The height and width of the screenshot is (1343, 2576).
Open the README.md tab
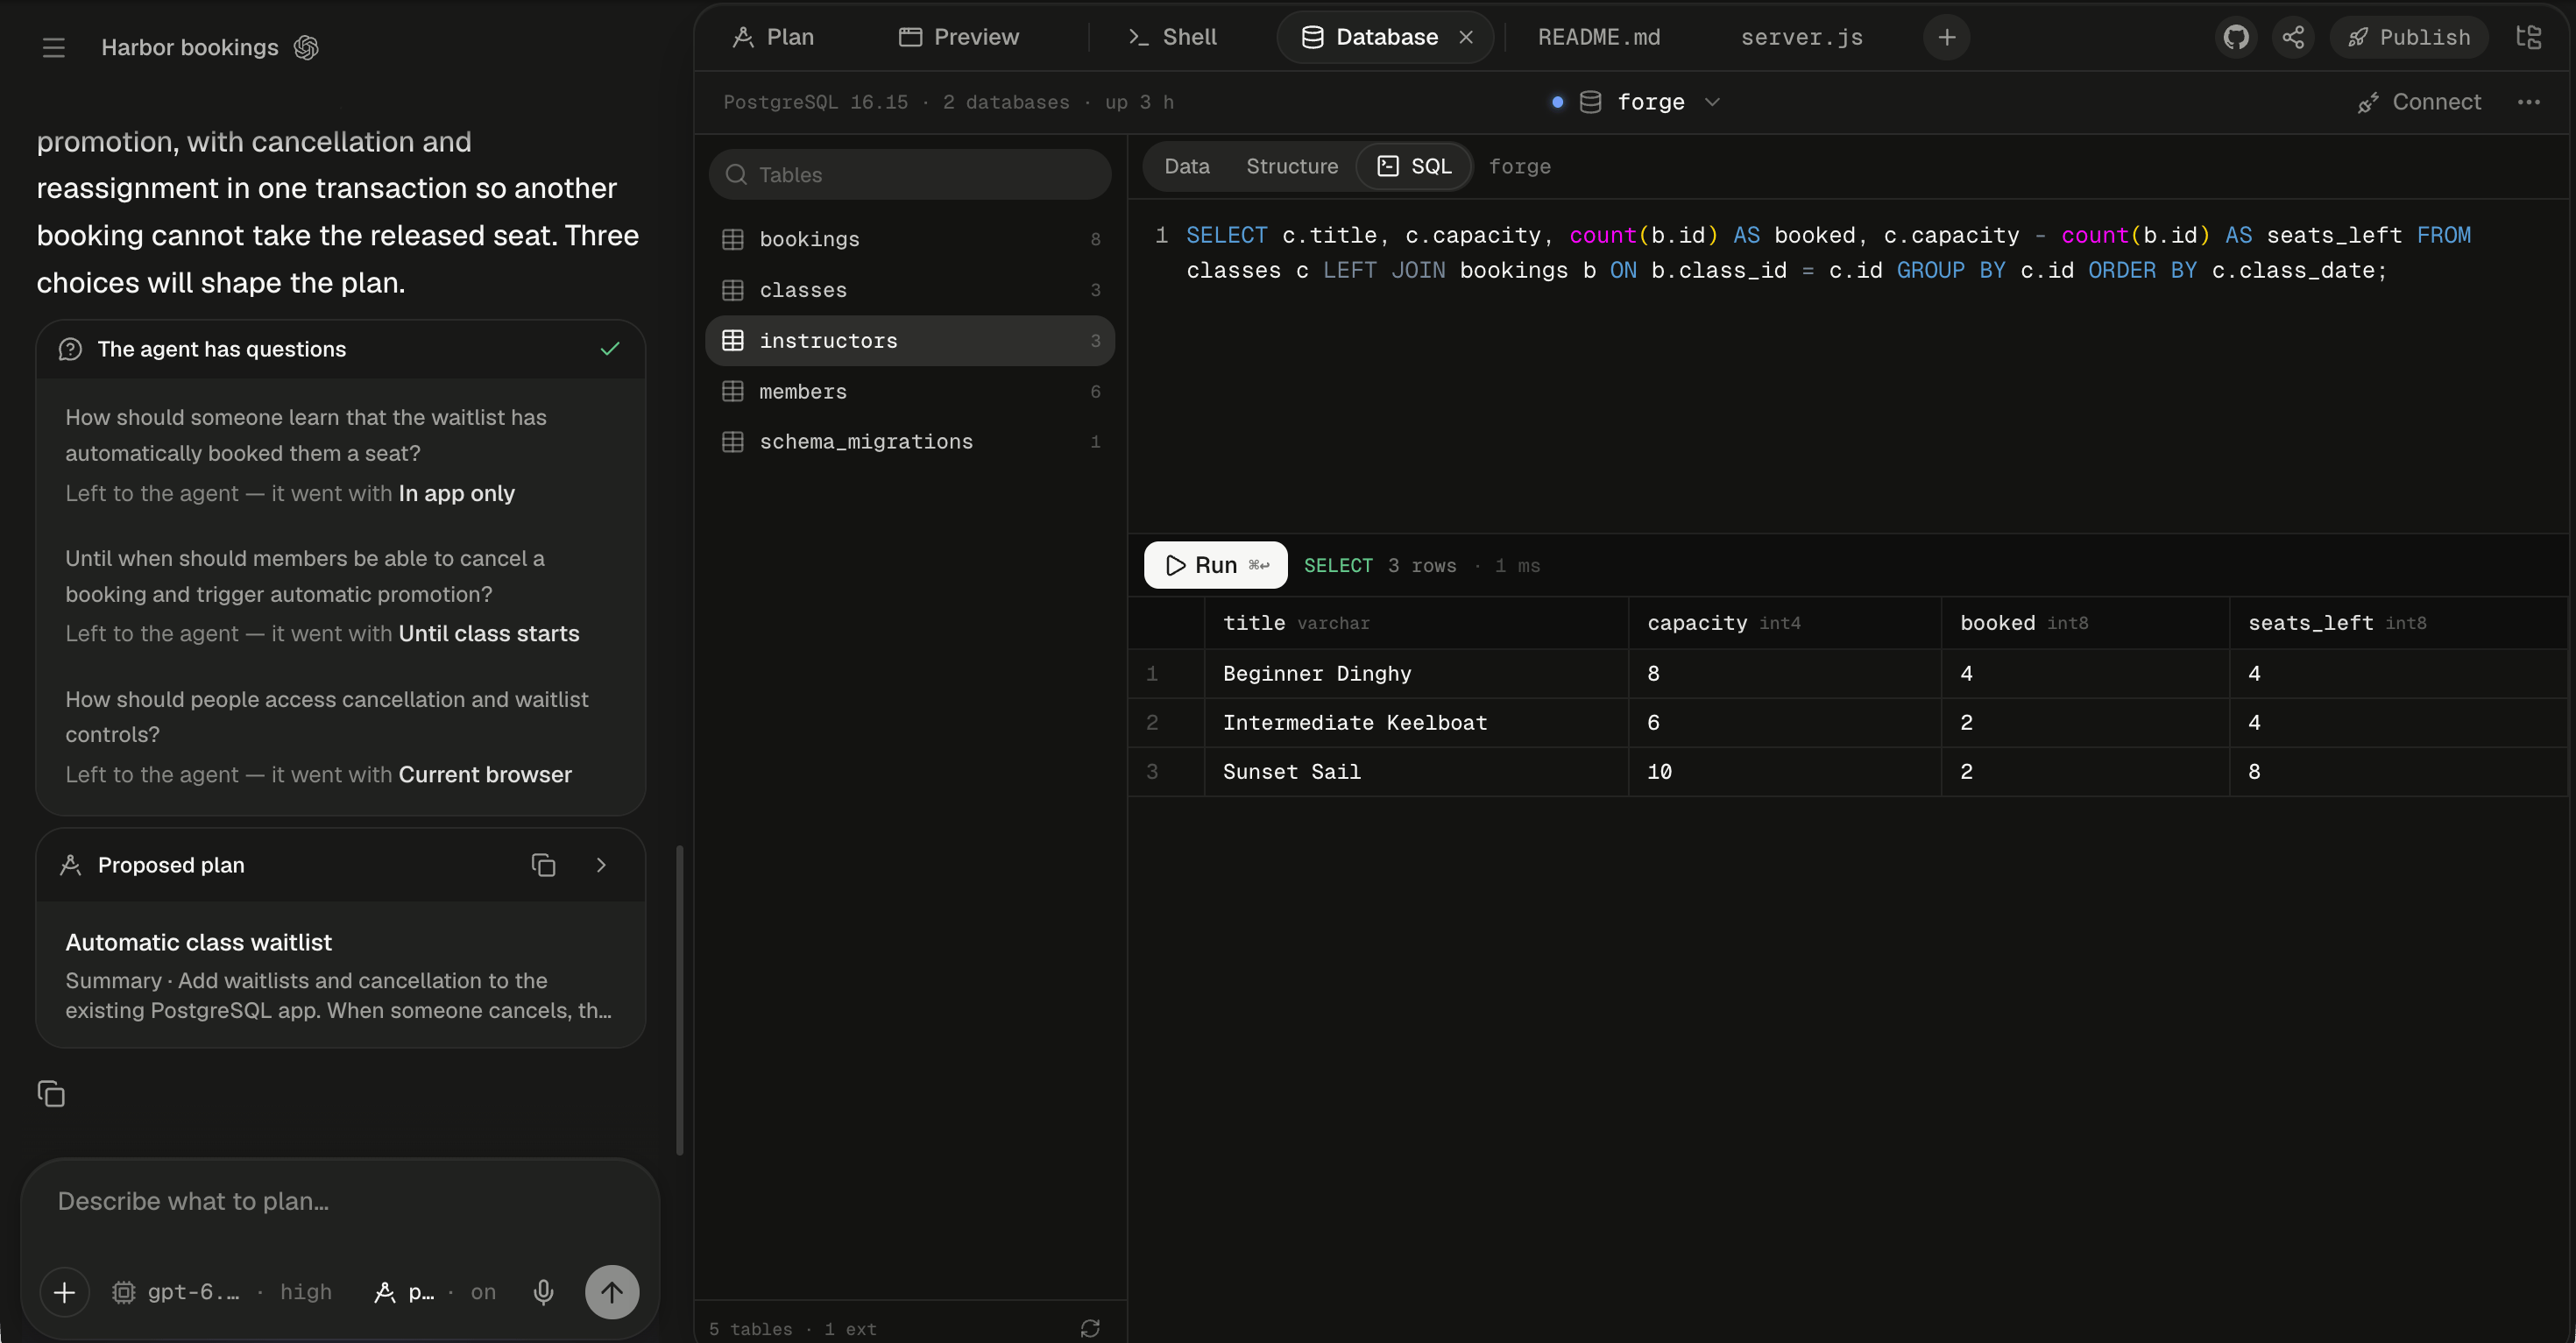[1599, 37]
